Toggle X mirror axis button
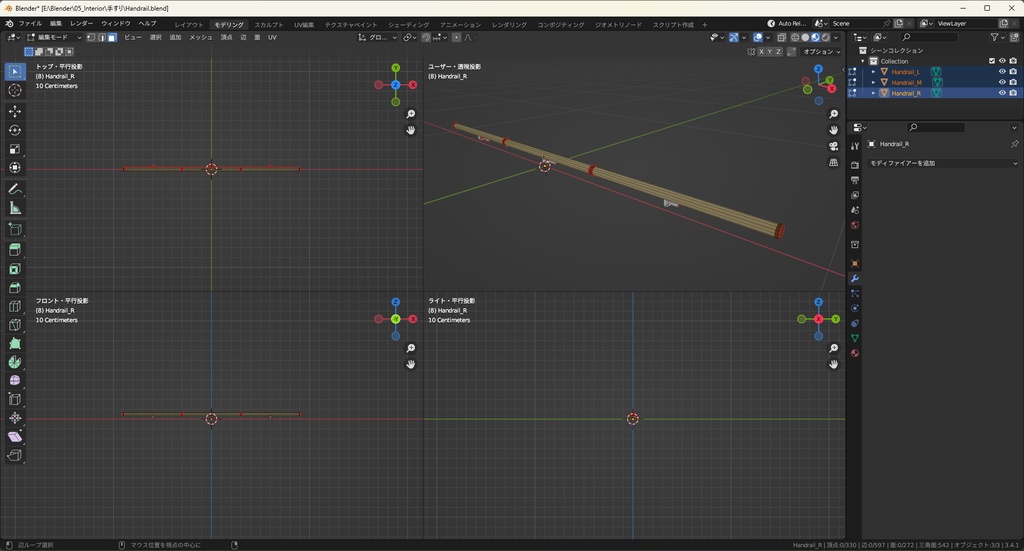The width and height of the screenshot is (1024, 551). 763,51
